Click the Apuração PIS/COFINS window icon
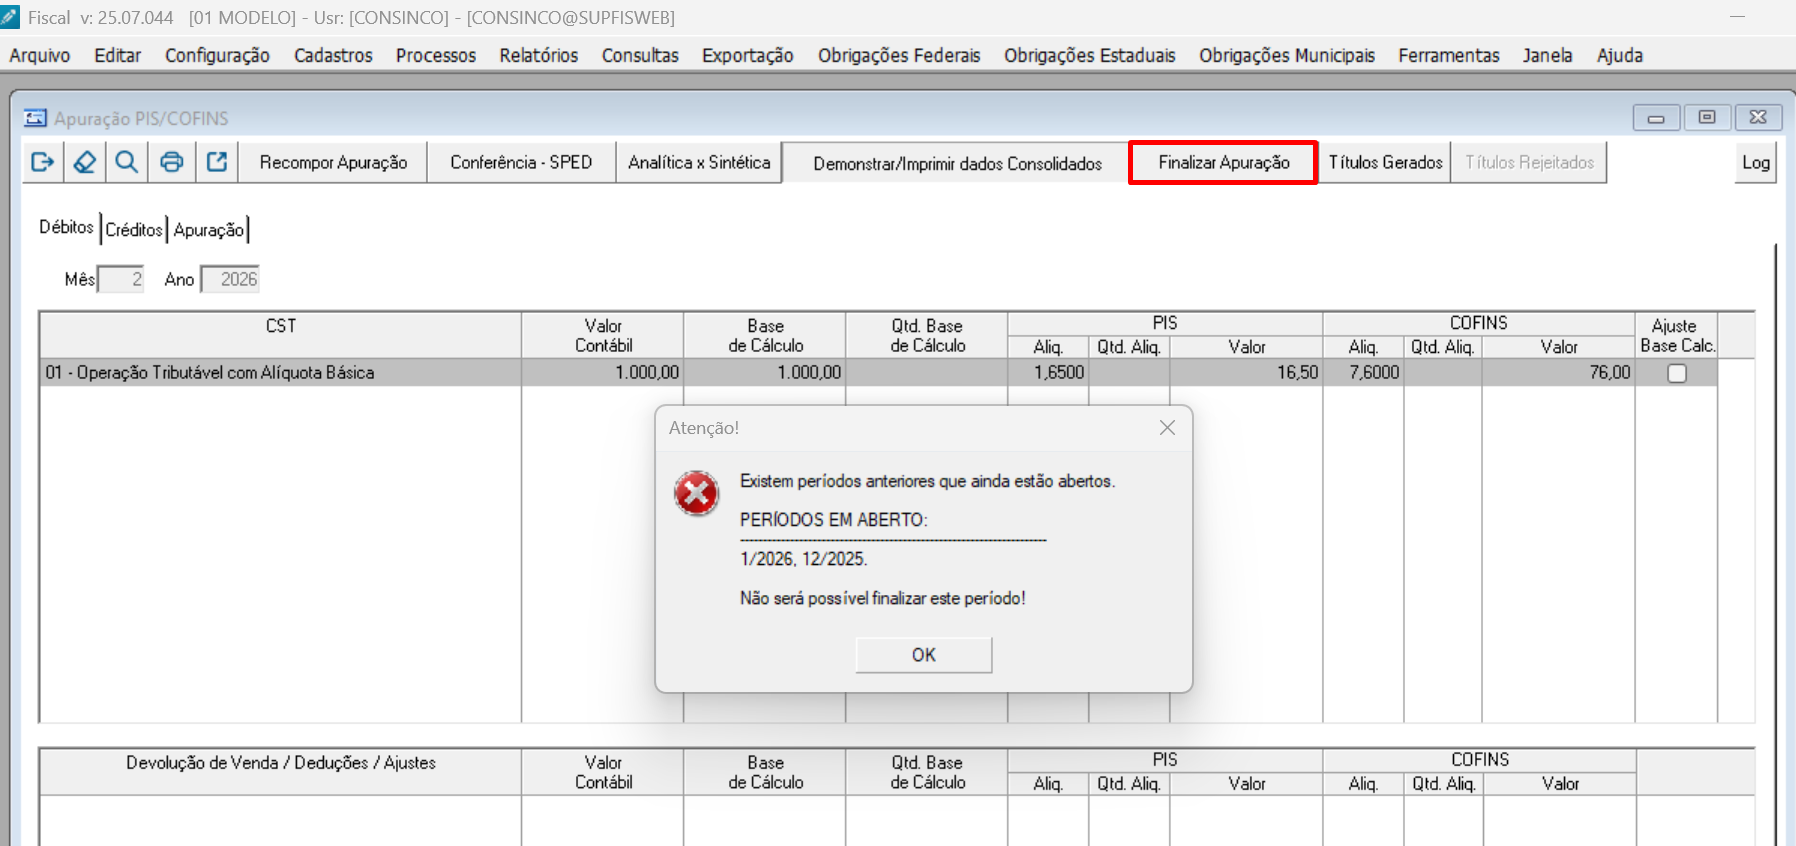The width and height of the screenshot is (1796, 846). [x=36, y=118]
